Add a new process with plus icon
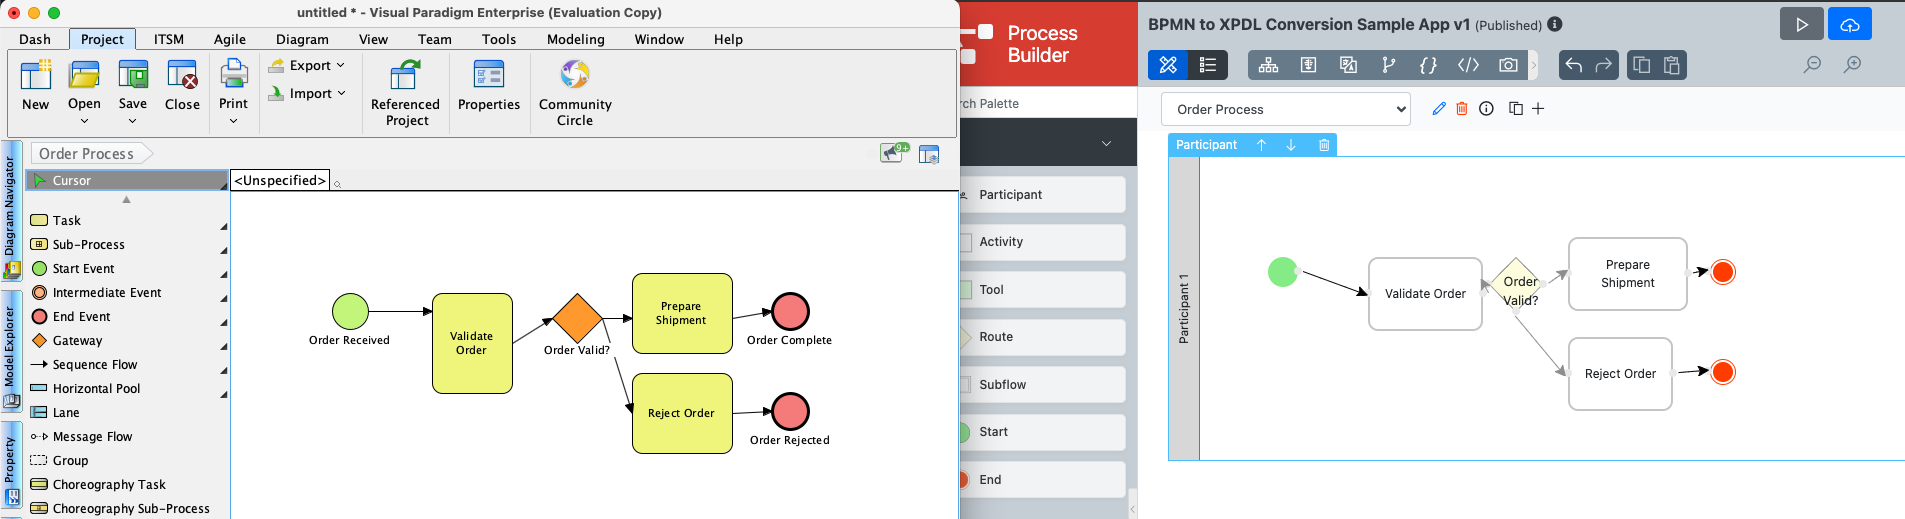This screenshot has width=1905, height=519. tap(1538, 108)
